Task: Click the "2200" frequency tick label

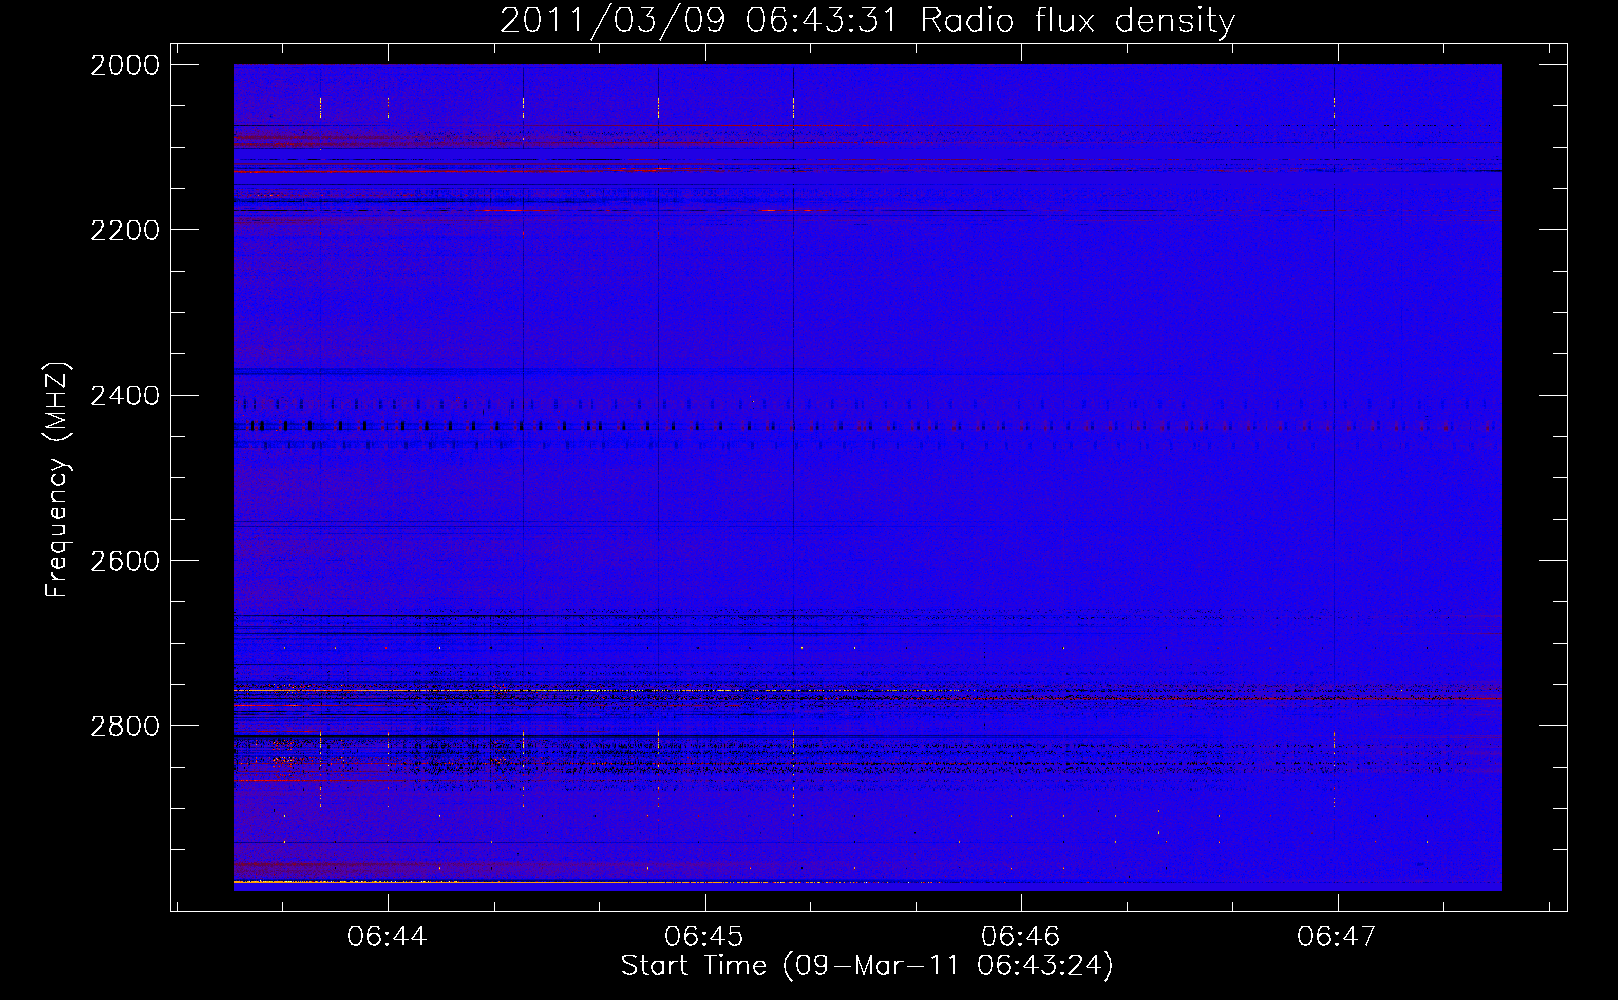Action: pyautogui.click(x=125, y=230)
